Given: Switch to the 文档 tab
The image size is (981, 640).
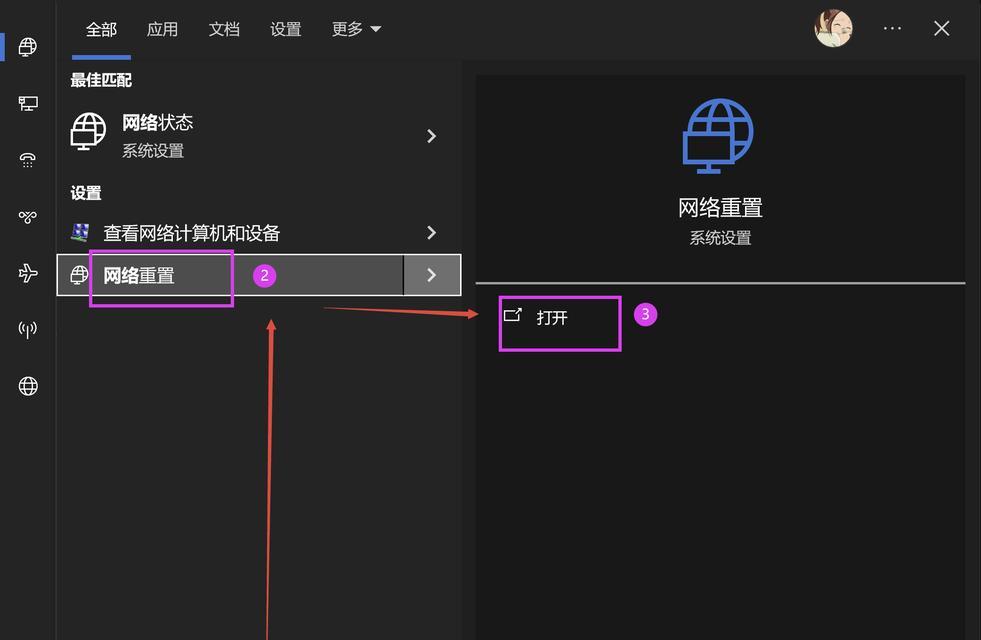Looking at the screenshot, I should [224, 29].
